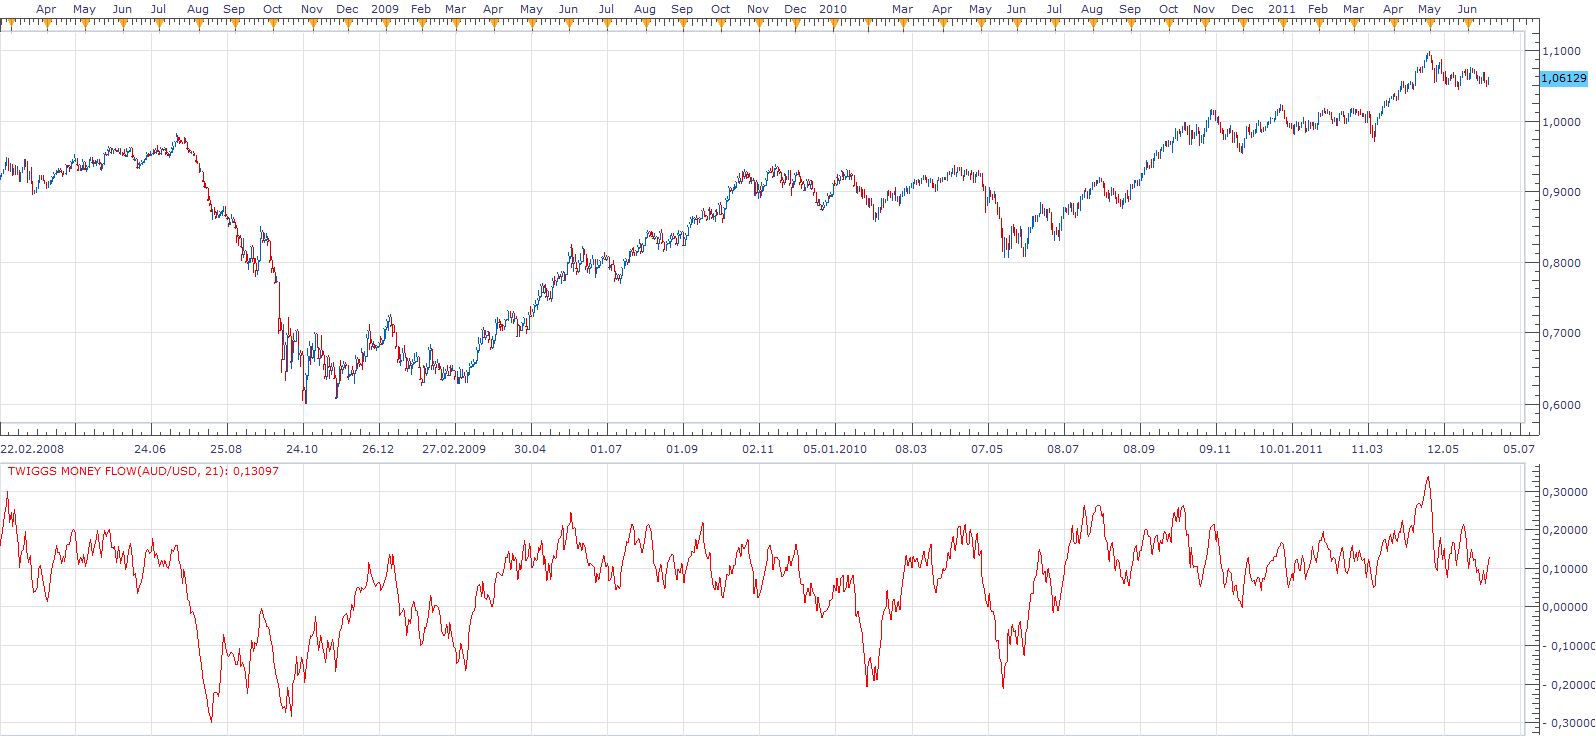Image resolution: width=1596 pixels, height=736 pixels.
Task: Click the 0,7000 price axis value
Action: click(x=1562, y=333)
